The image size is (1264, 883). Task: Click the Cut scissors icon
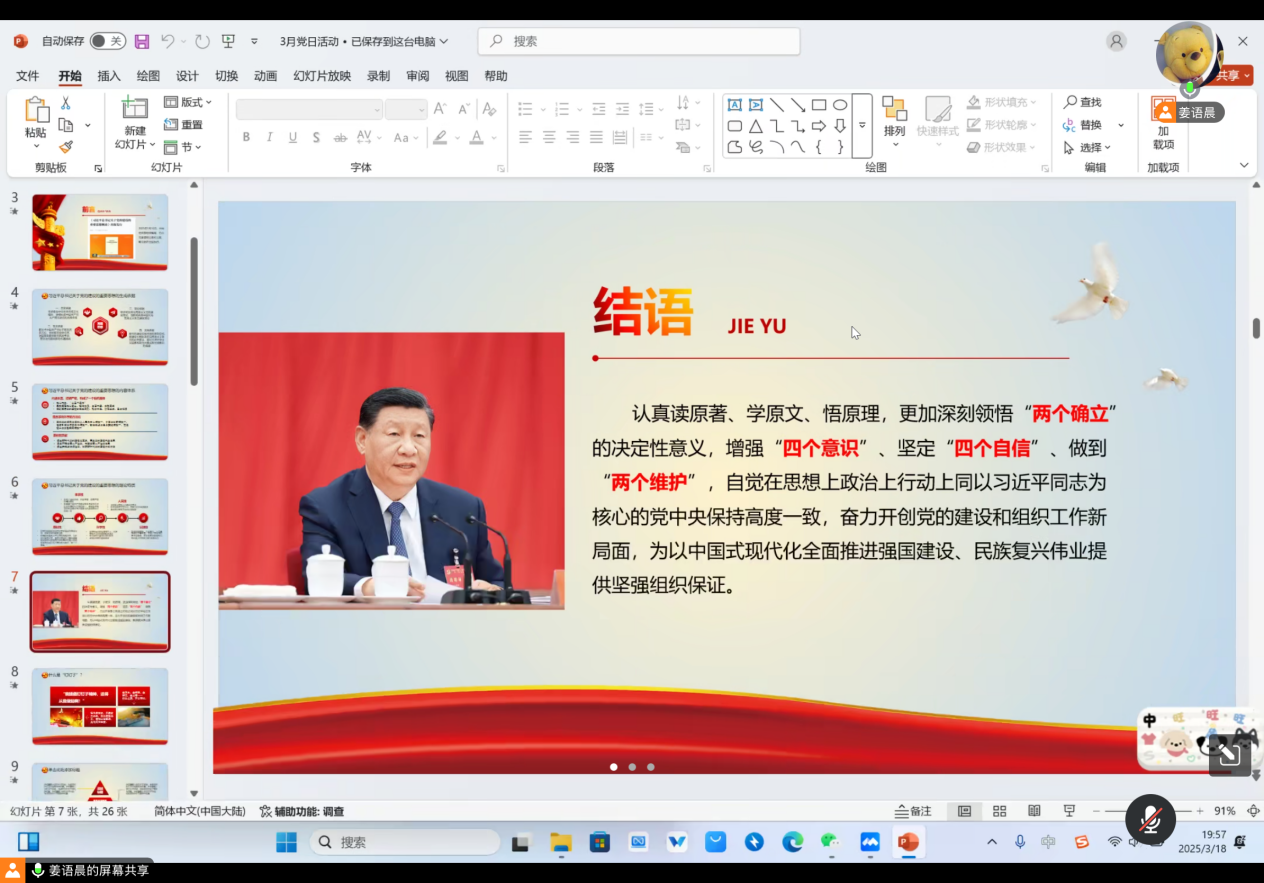(66, 103)
